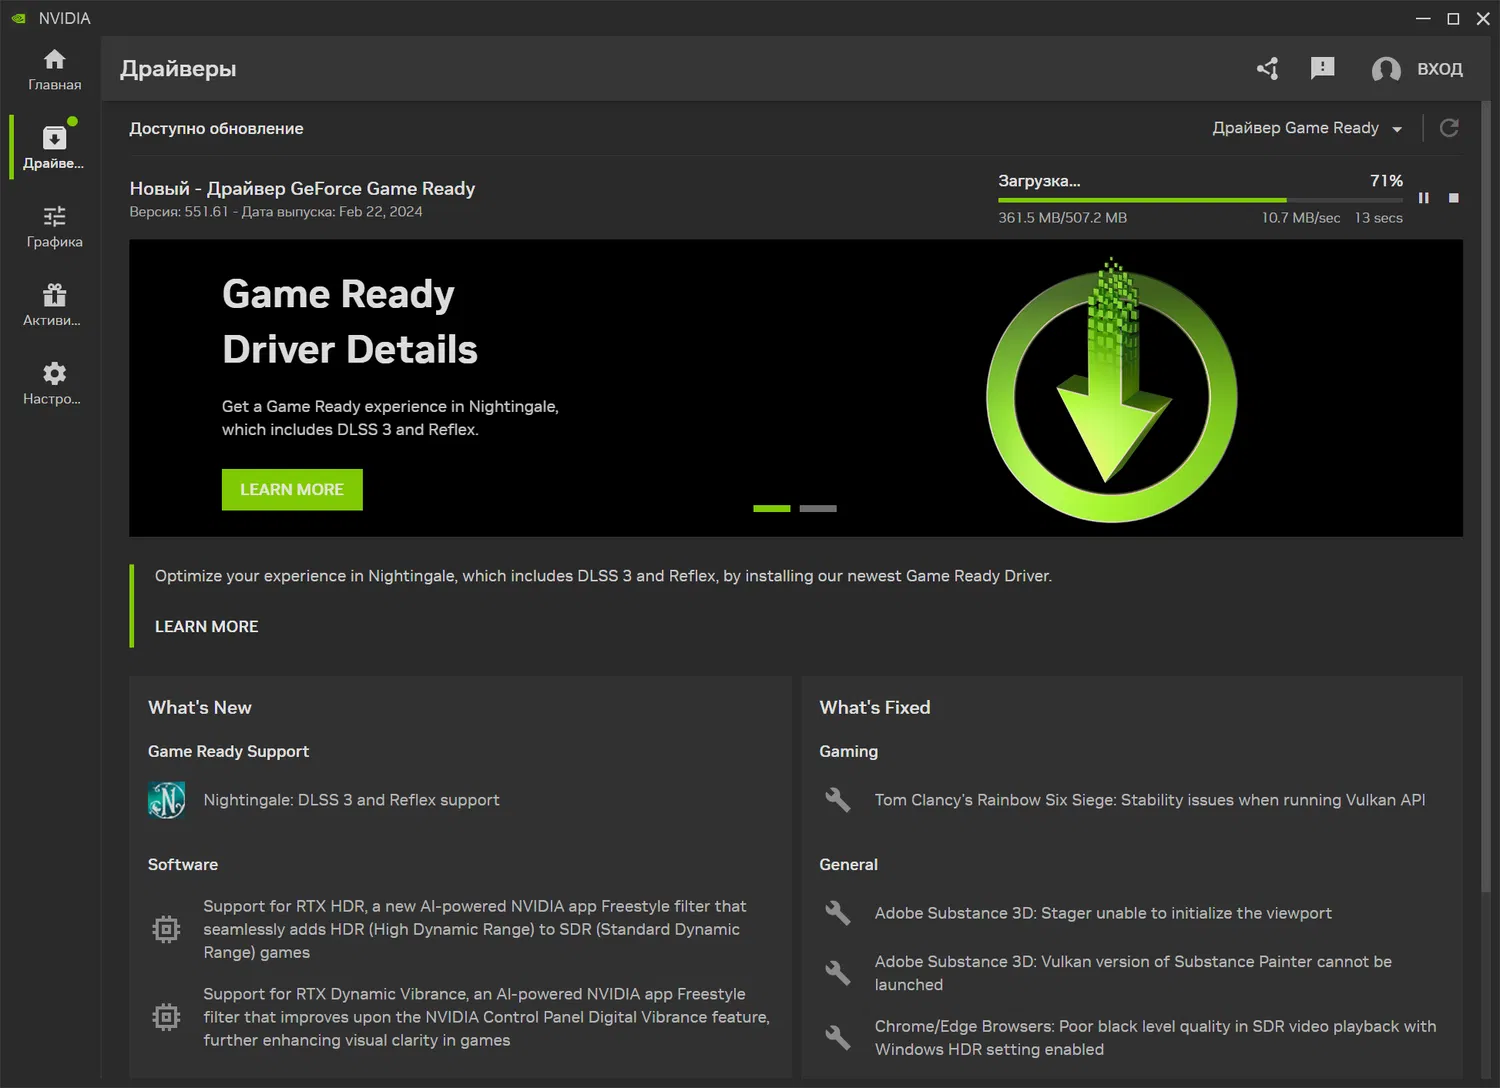Click the '71%' progress percentage

[1386, 181]
